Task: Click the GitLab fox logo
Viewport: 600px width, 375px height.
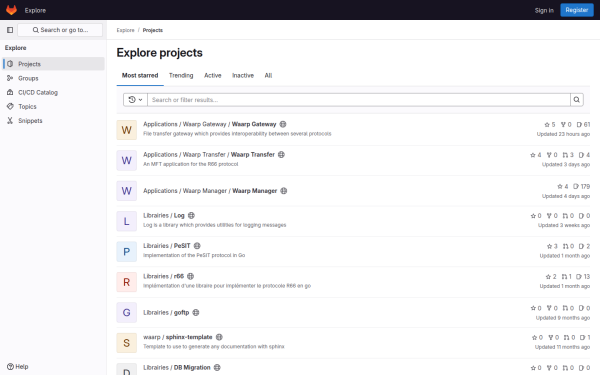Action: pyautogui.click(x=11, y=10)
